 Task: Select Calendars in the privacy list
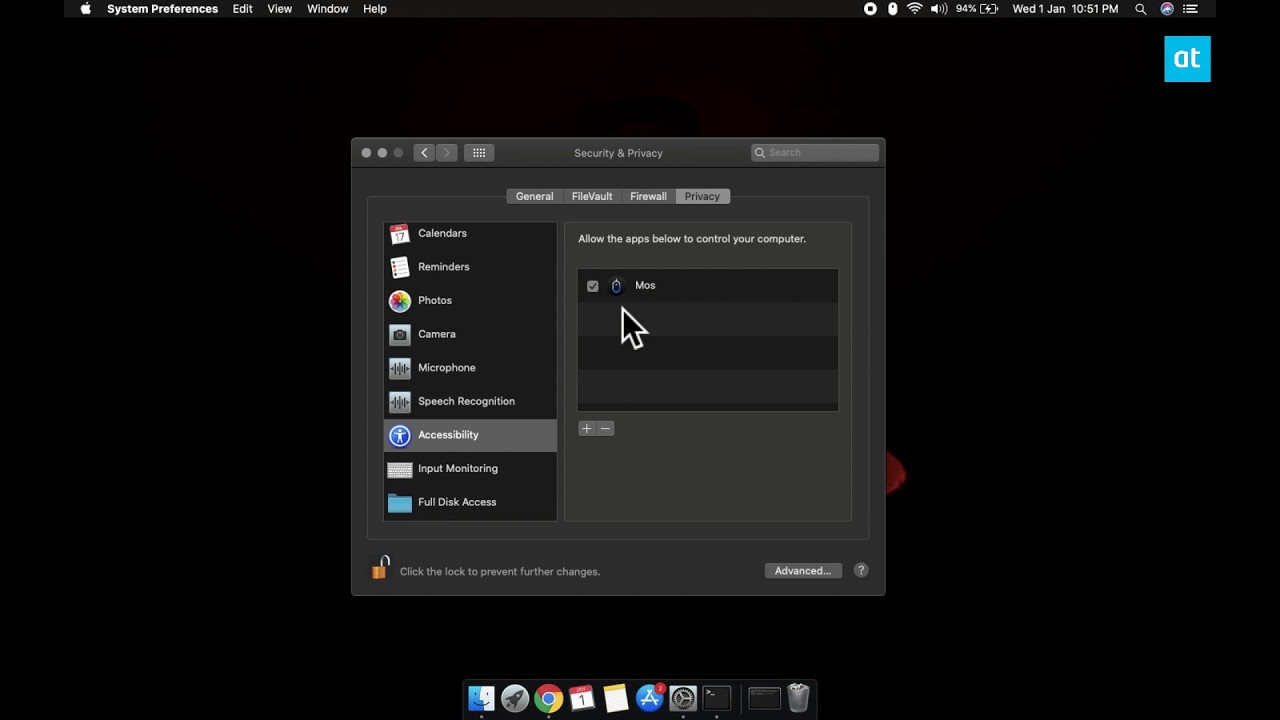point(470,233)
